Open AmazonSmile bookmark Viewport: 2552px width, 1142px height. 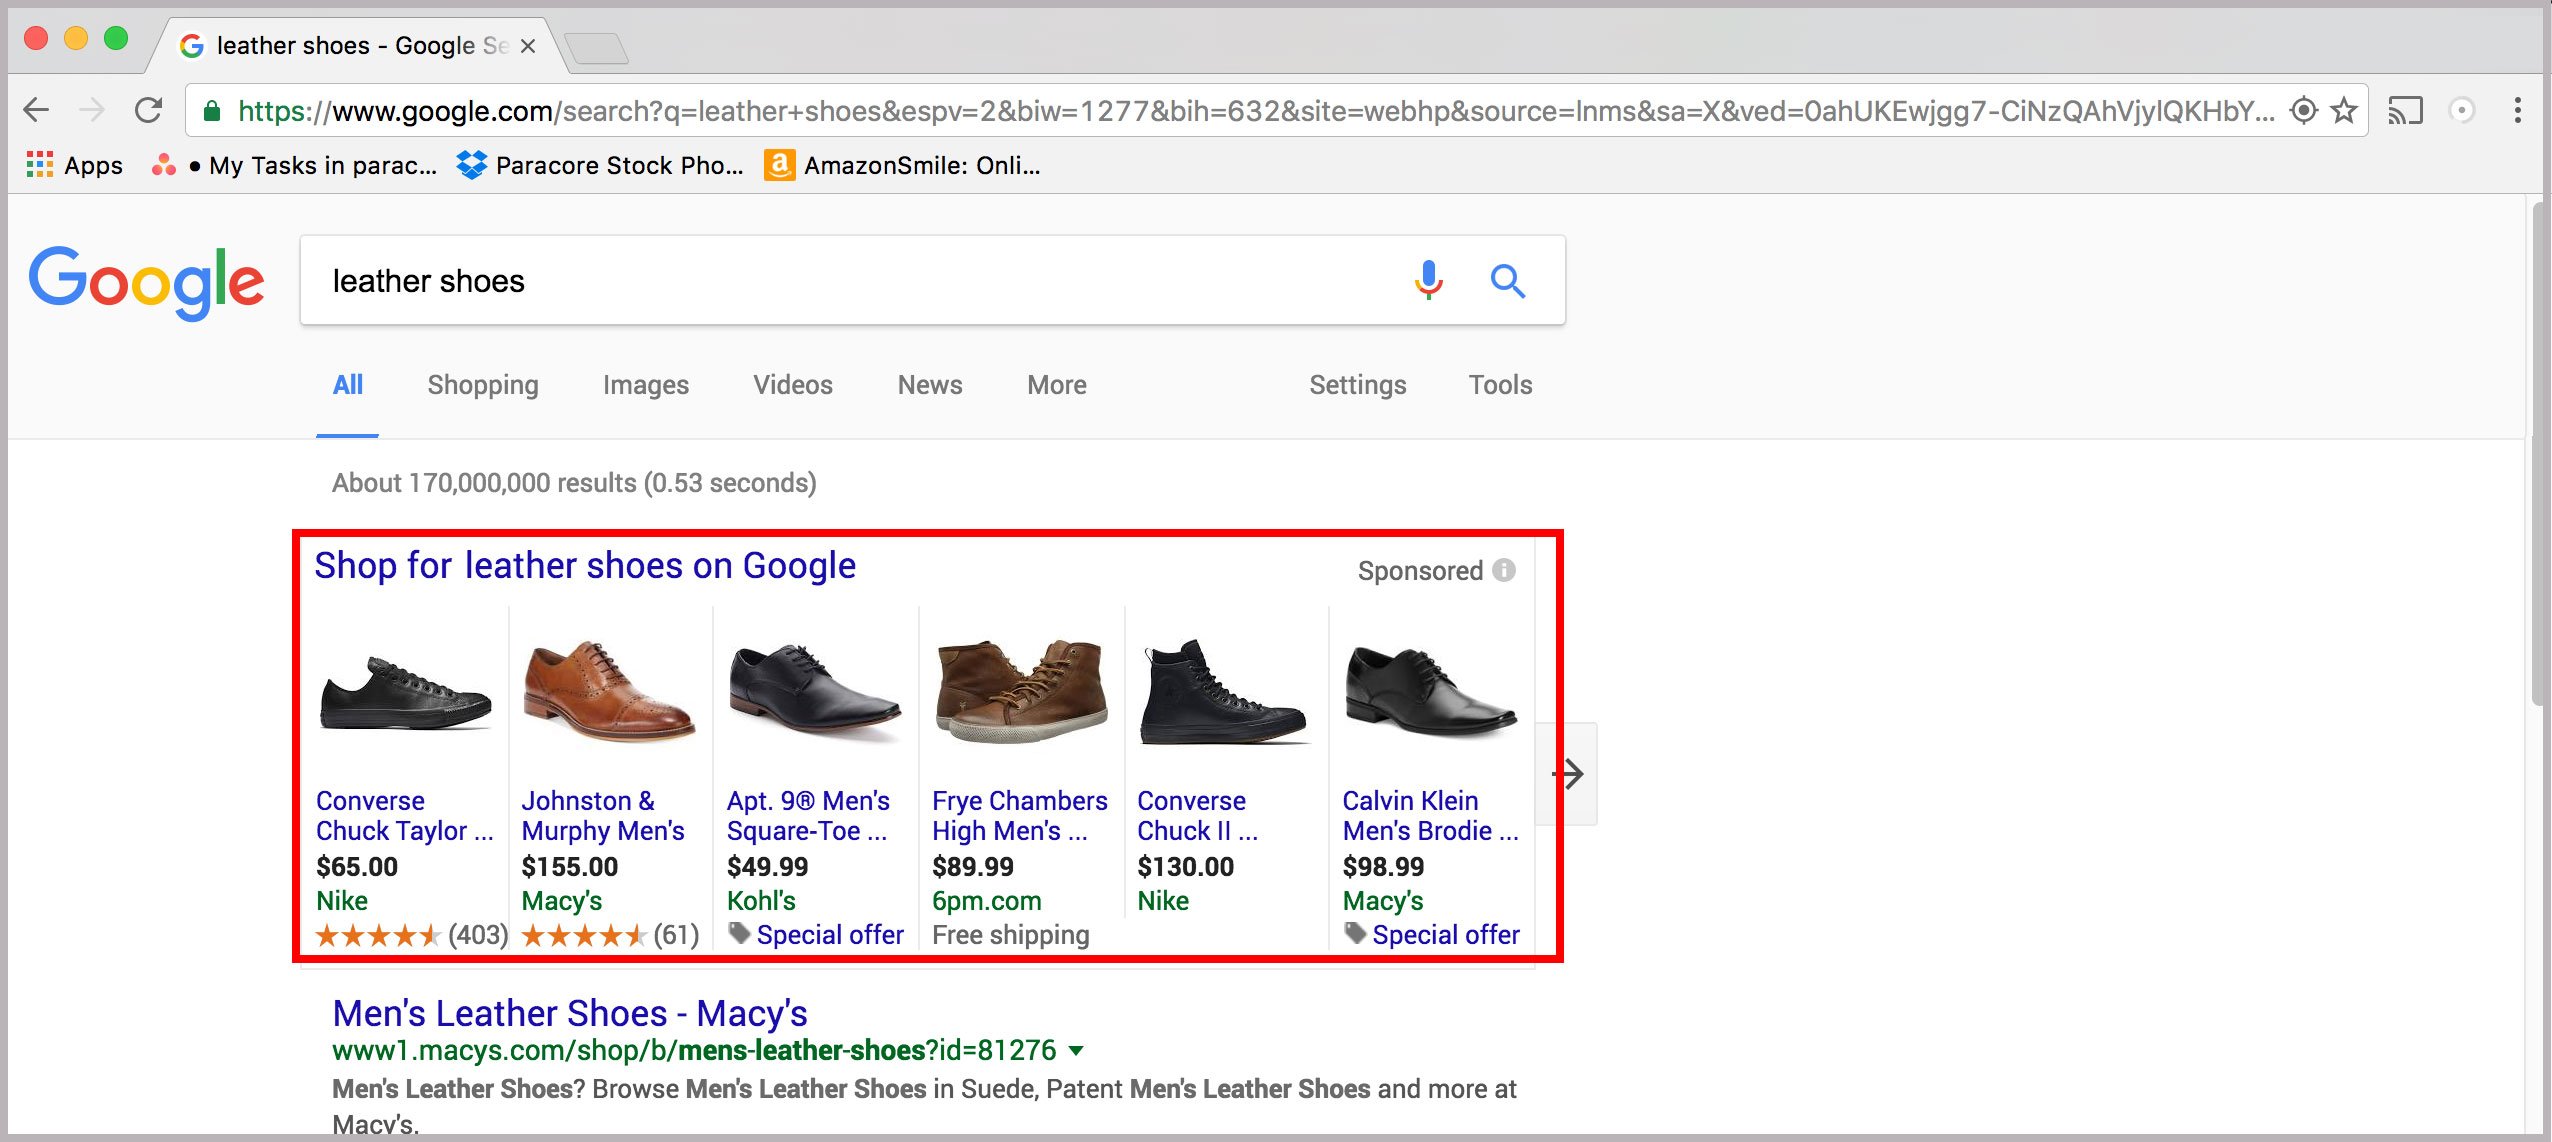(903, 165)
